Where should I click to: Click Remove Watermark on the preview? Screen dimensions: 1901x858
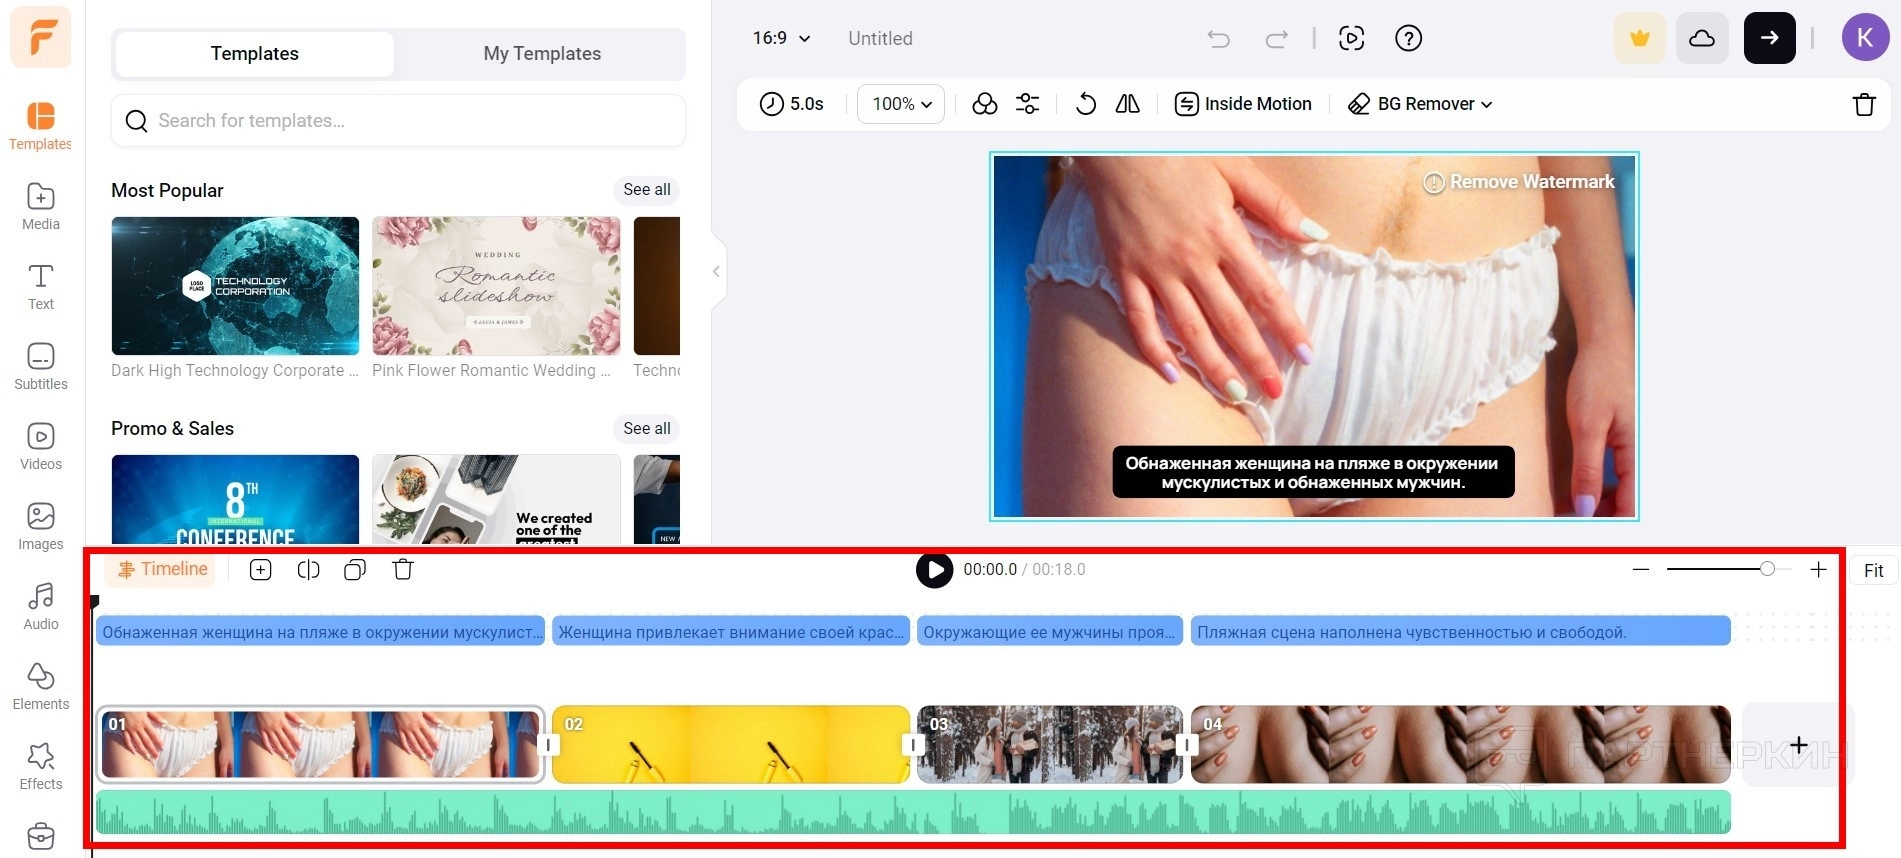pos(1519,182)
